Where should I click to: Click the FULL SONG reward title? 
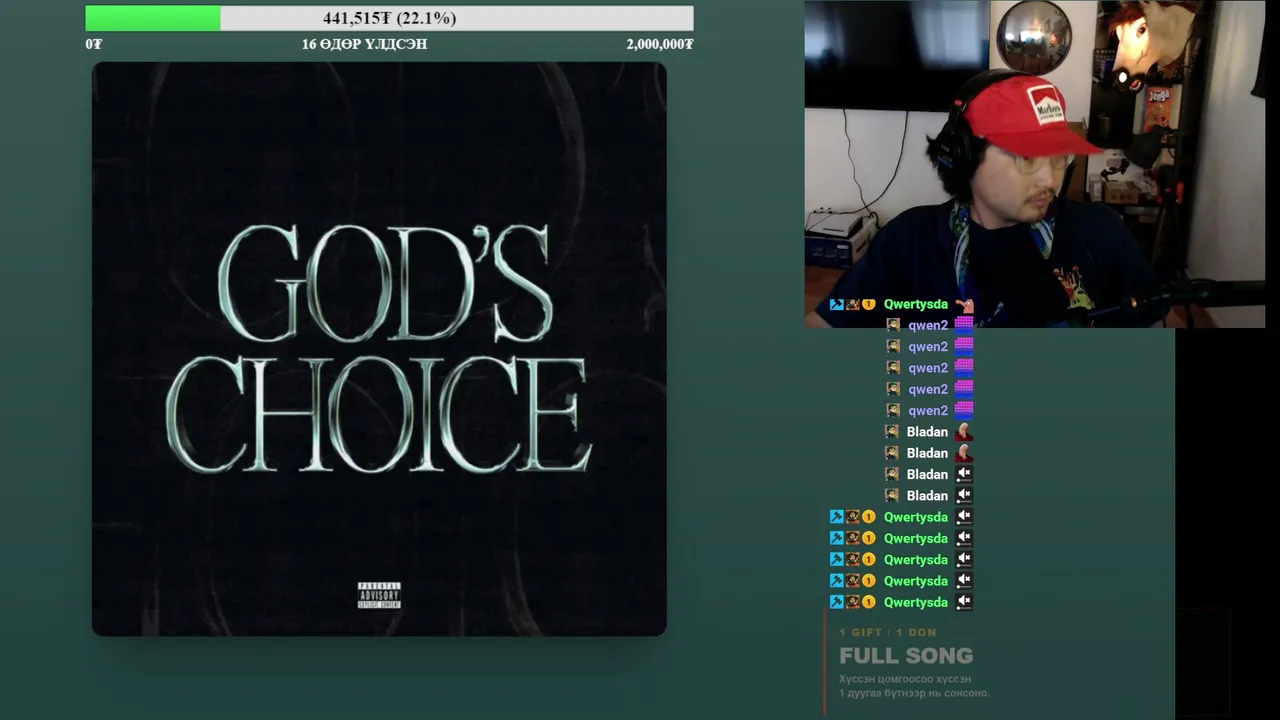pos(906,656)
